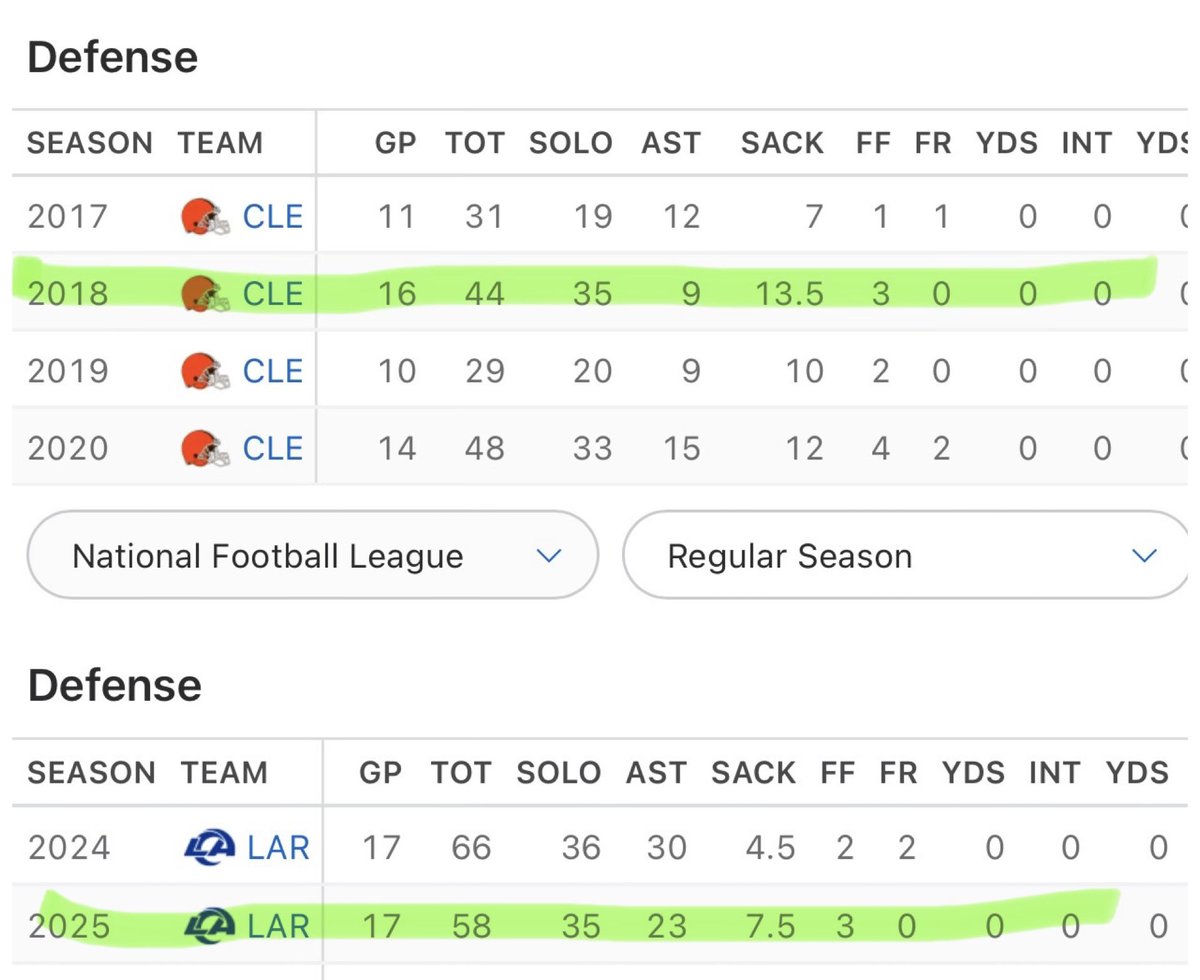Image resolution: width=1200 pixels, height=980 pixels.
Task: Click the Browns helmet icon in the 2020 row
Action: (206, 448)
